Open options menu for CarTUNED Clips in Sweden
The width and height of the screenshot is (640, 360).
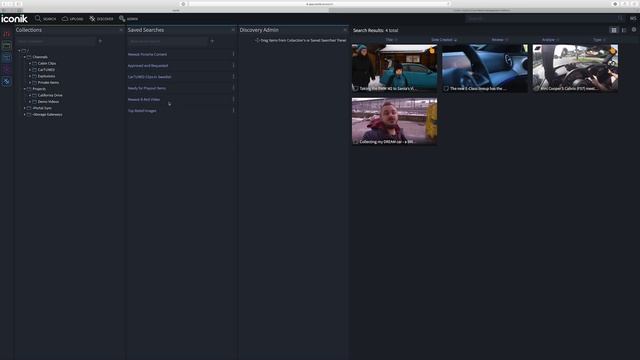[233, 77]
